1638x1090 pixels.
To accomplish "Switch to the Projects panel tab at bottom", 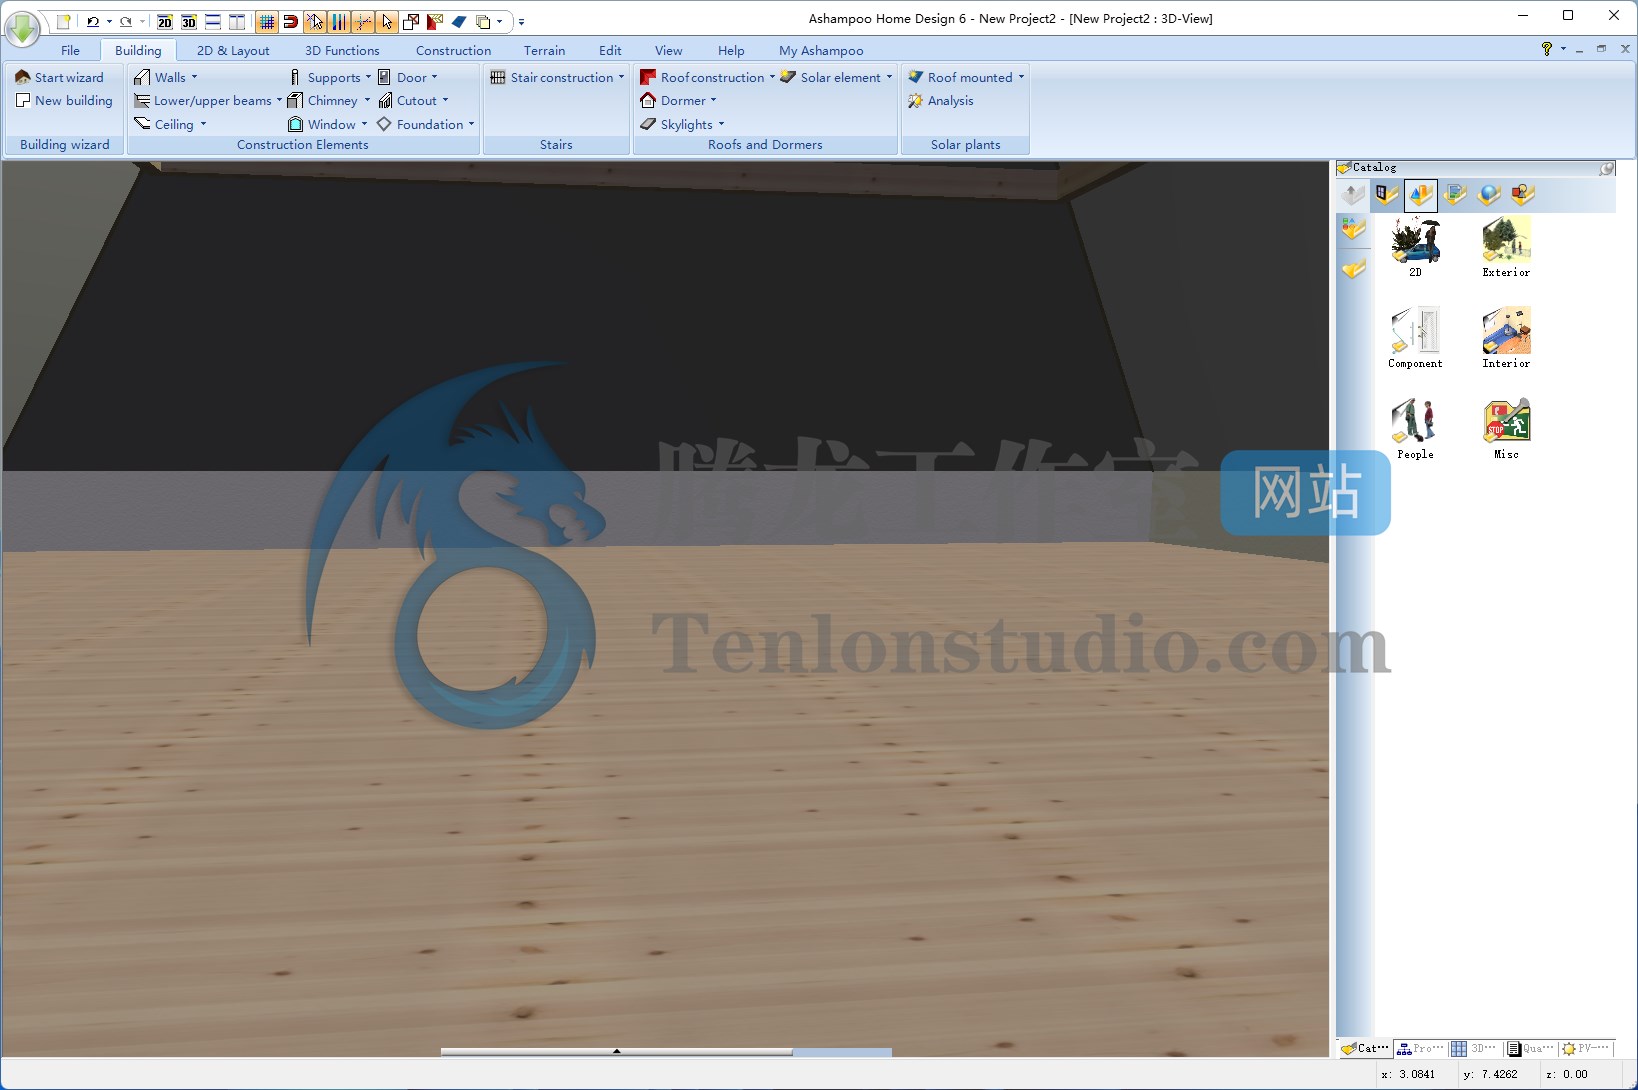I will coord(1420,1048).
